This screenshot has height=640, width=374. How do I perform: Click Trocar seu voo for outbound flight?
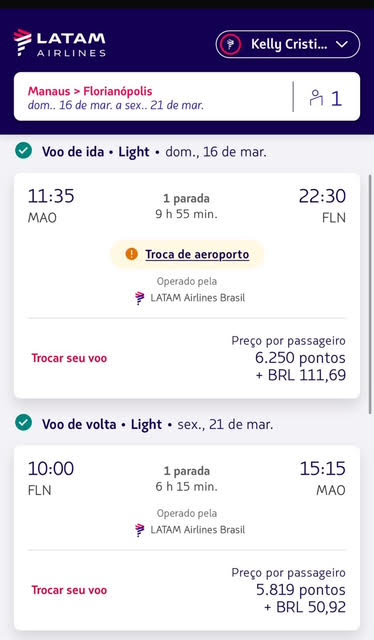click(69, 358)
